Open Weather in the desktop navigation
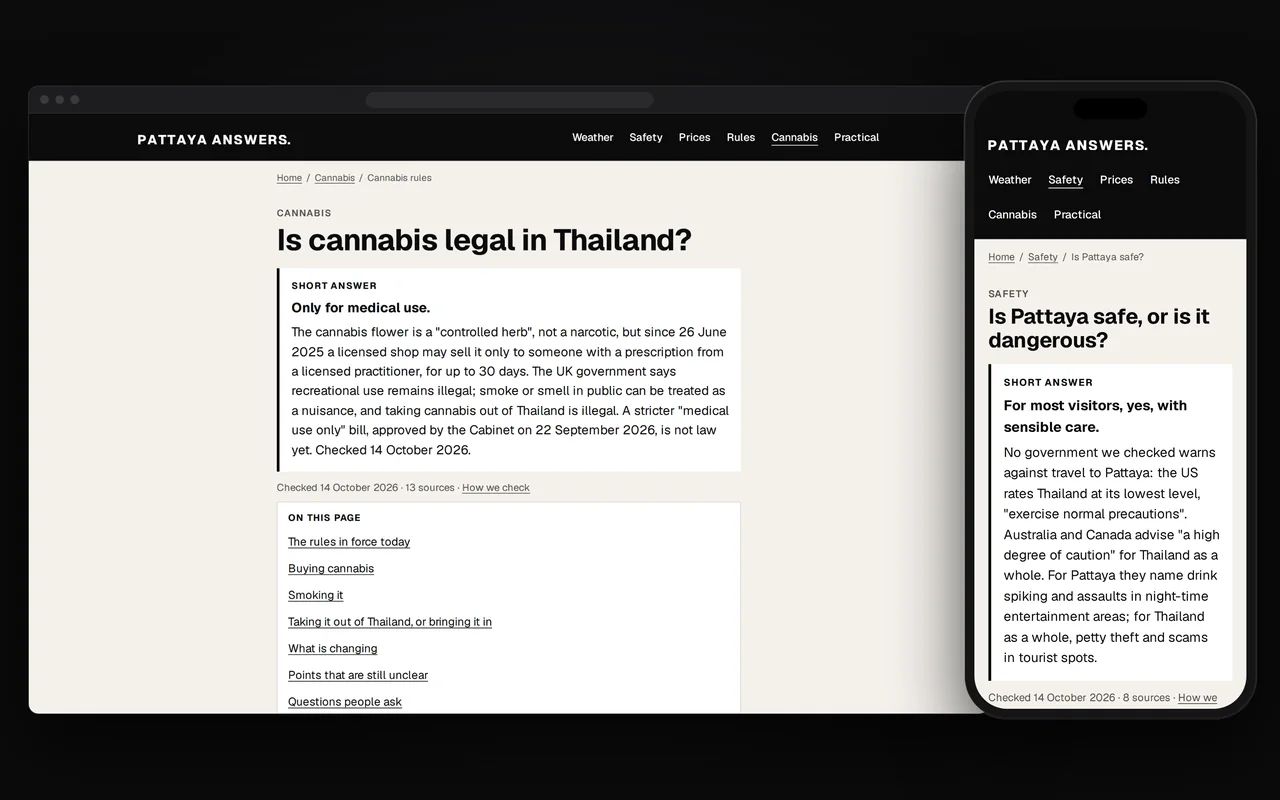The height and width of the screenshot is (800, 1280). (593, 138)
